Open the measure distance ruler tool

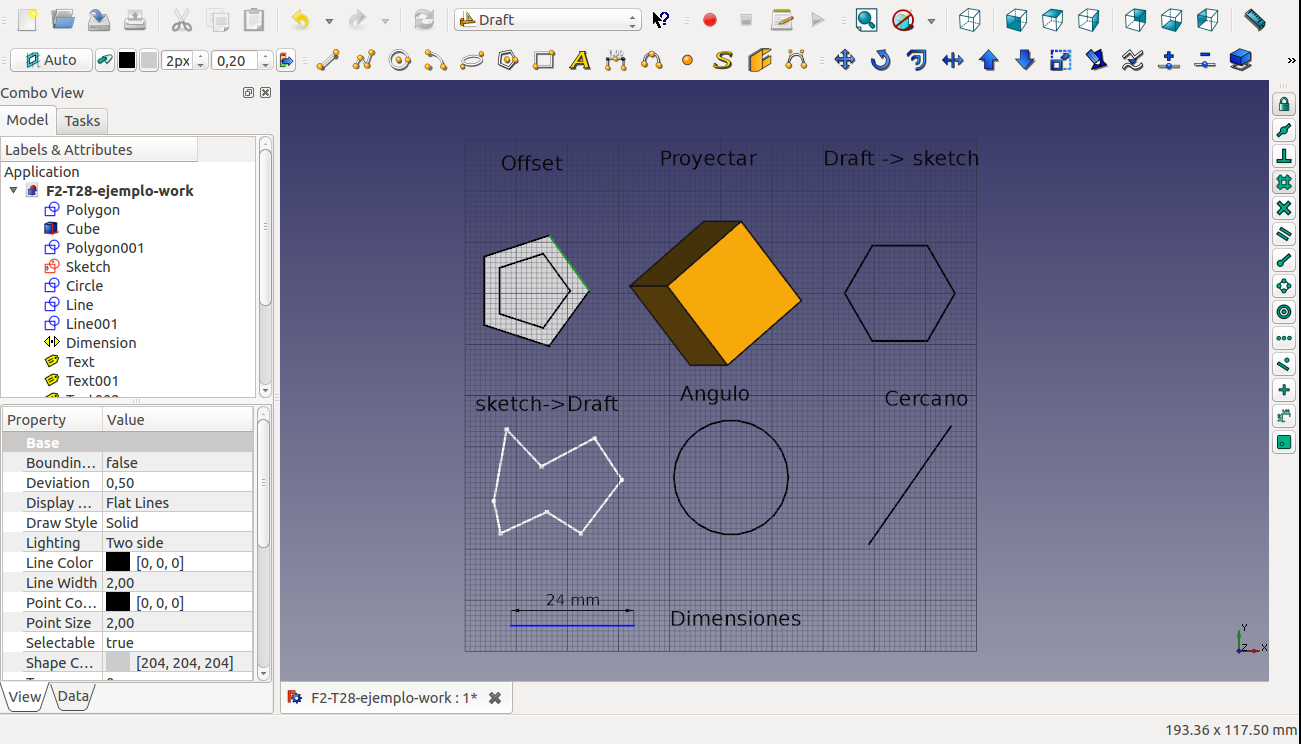coord(1254,20)
